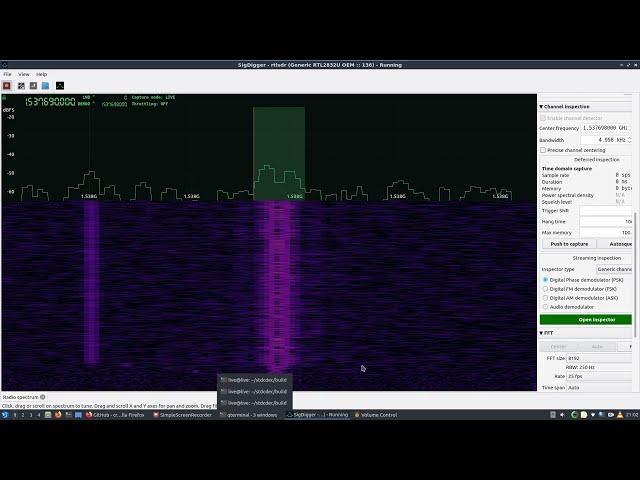The height and width of the screenshot is (480, 640).
Task: Open the View menu
Action: [x=24, y=74]
